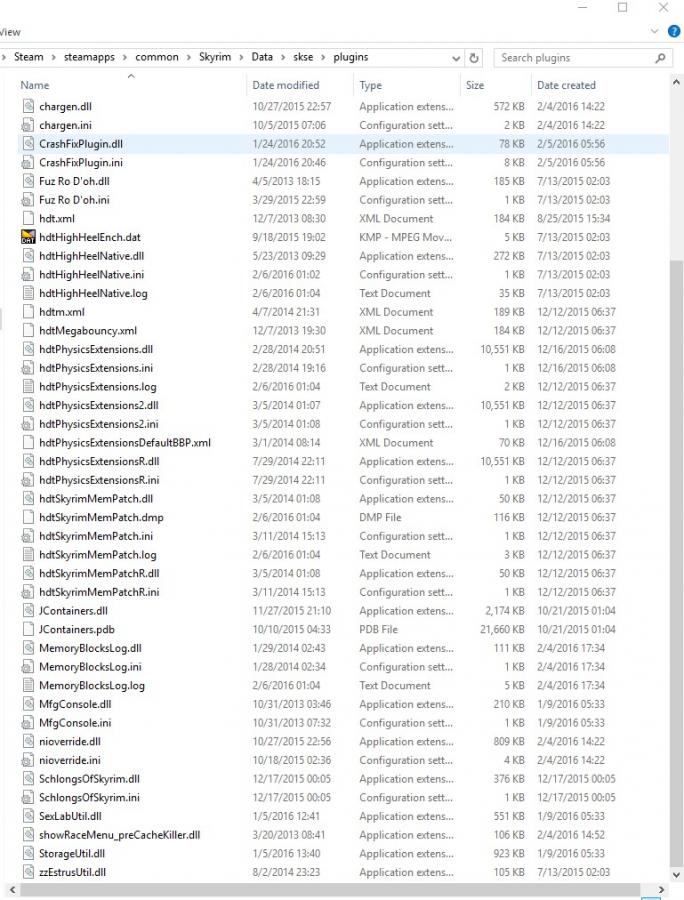Navigate to the Data folder breadcrumb

pyautogui.click(x=262, y=57)
